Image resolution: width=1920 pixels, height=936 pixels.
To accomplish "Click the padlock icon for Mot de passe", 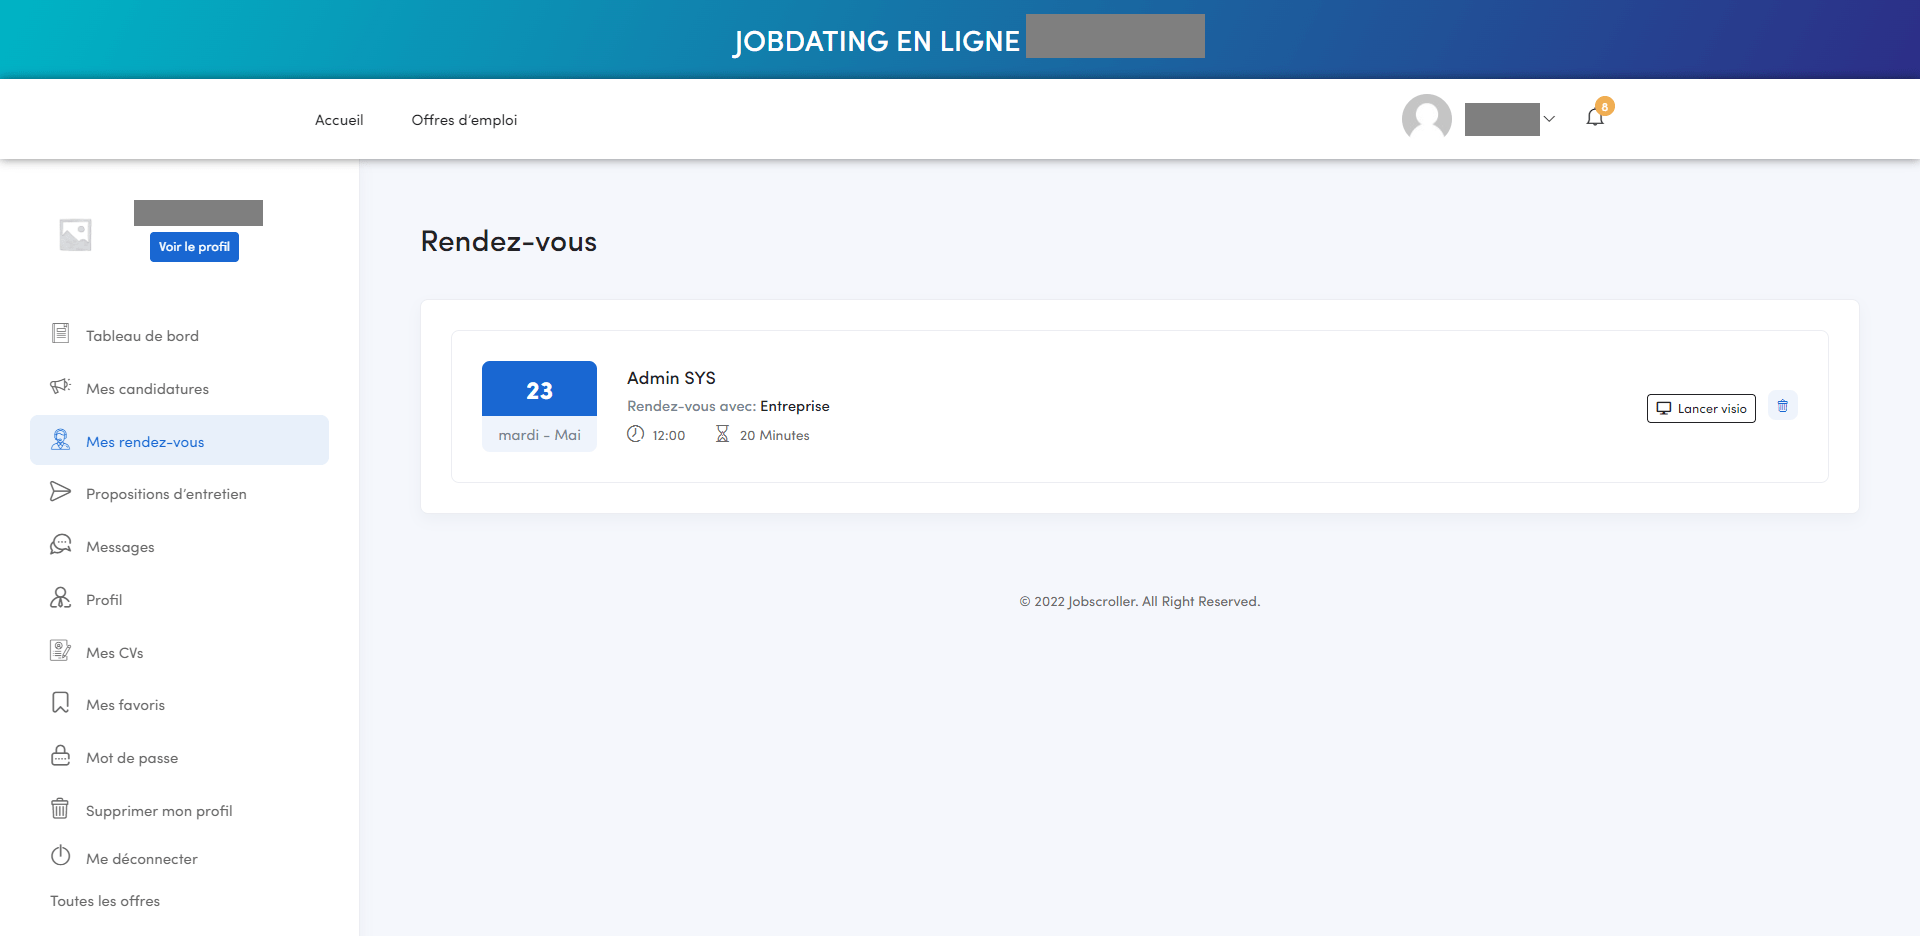I will 60,756.
